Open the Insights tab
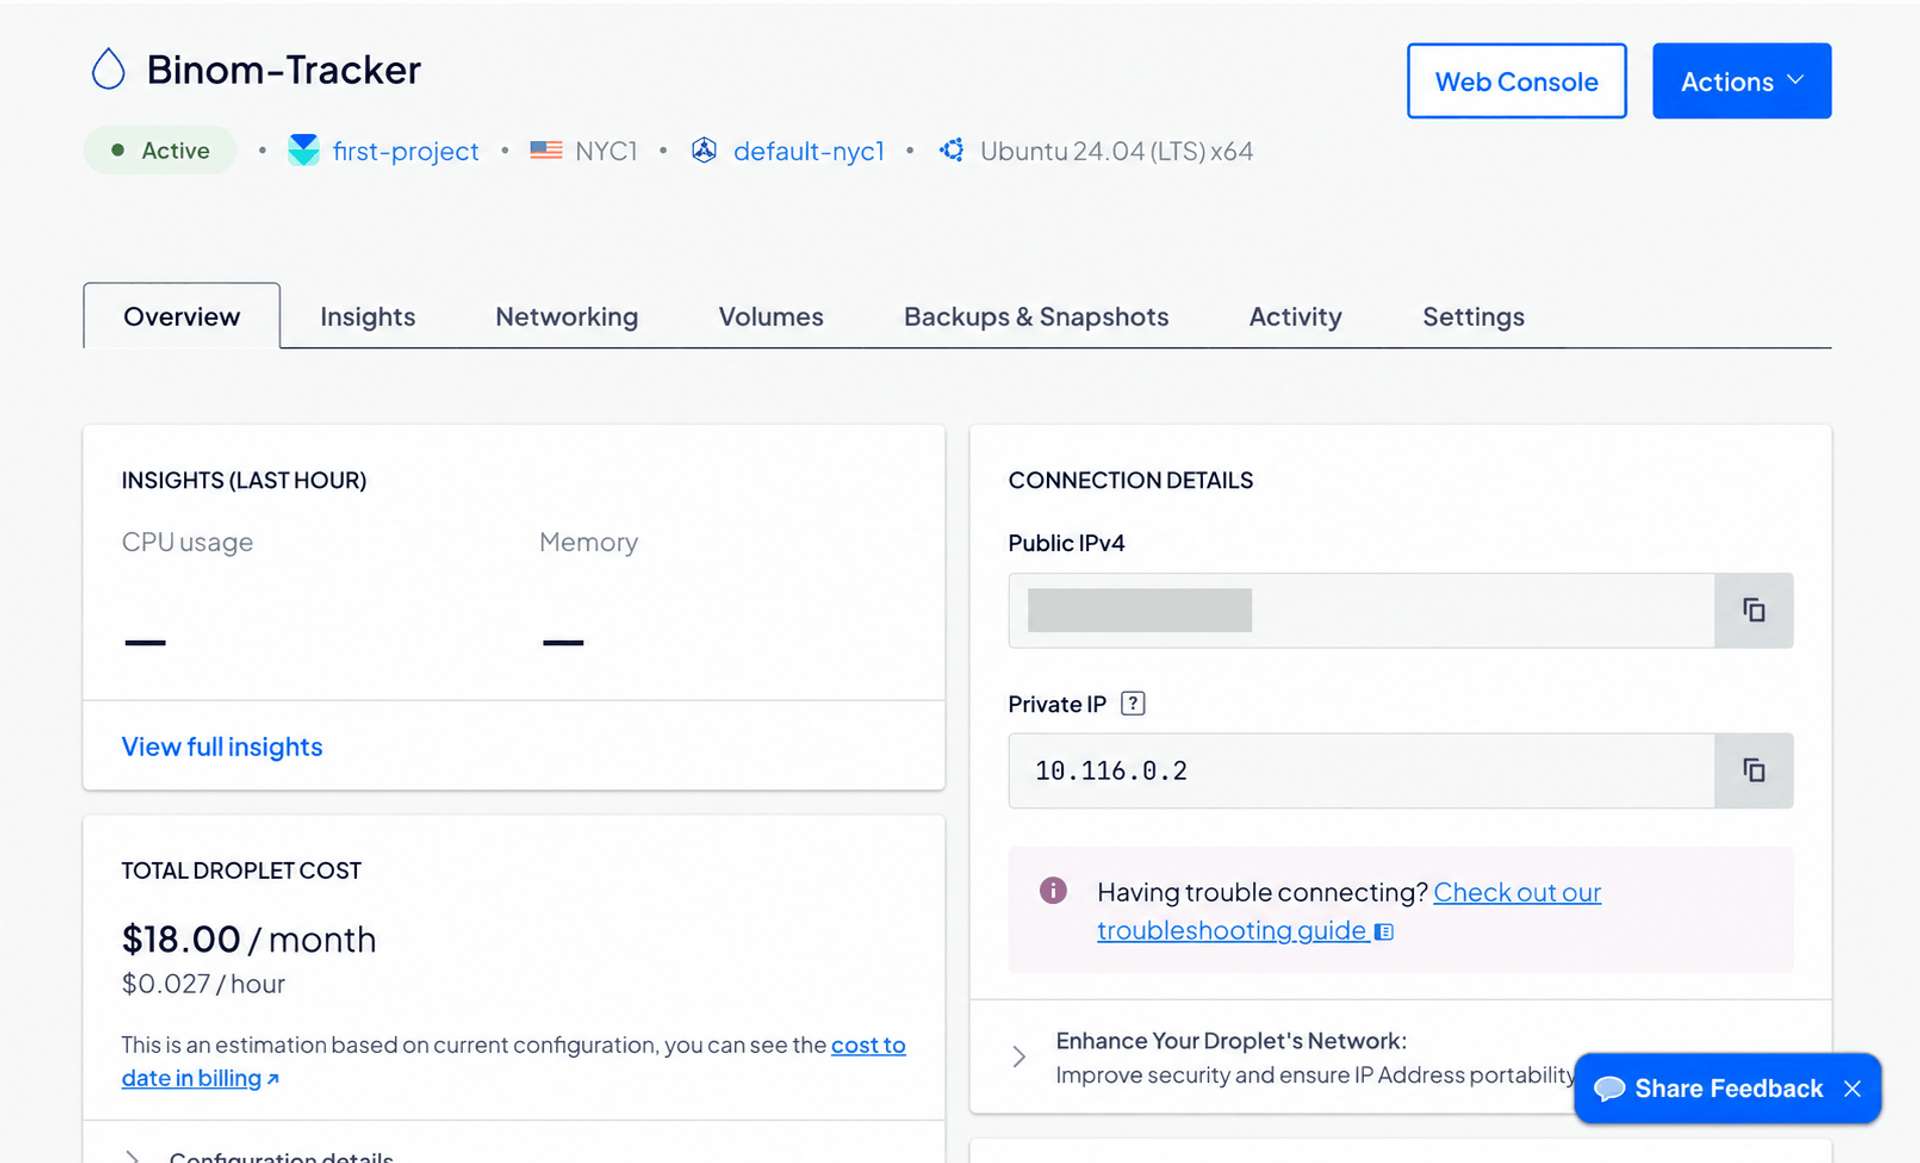Screen dimensions: 1920x1163 [x=367, y=316]
